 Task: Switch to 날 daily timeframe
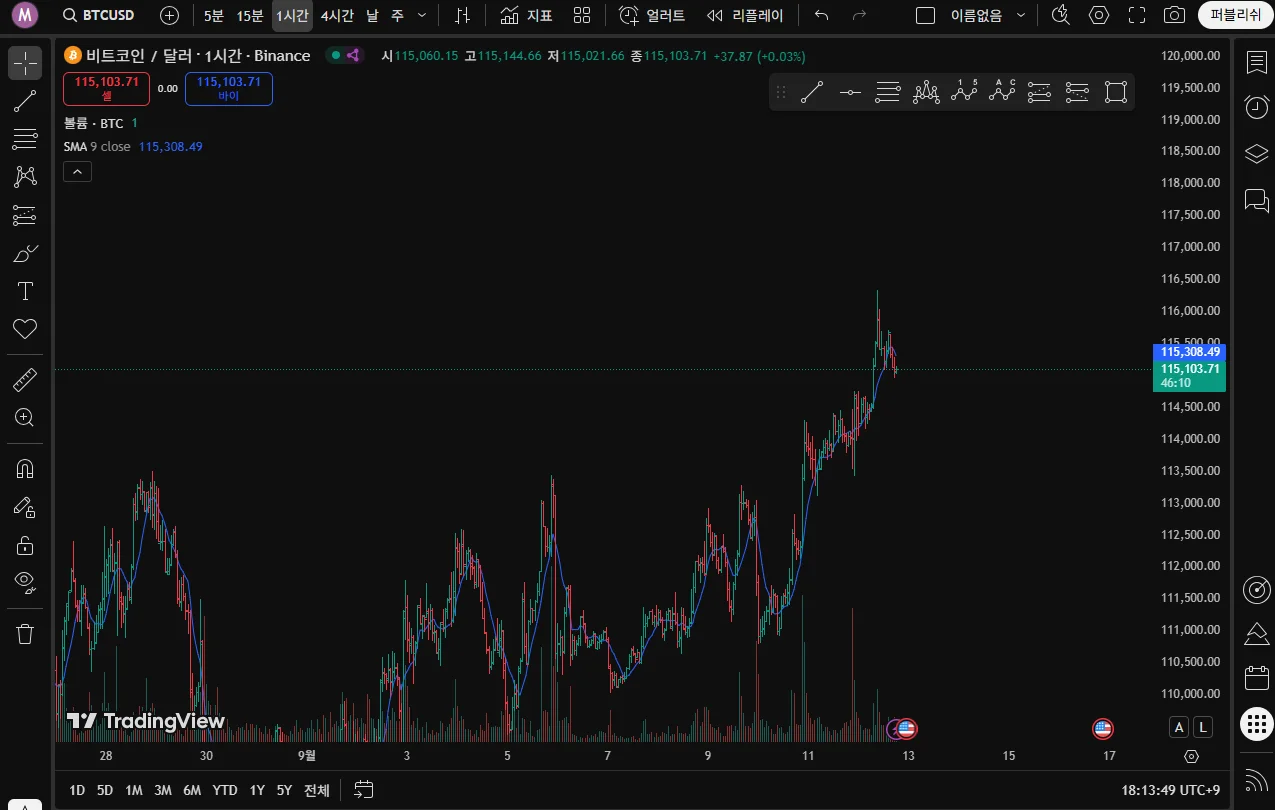pyautogui.click(x=372, y=15)
